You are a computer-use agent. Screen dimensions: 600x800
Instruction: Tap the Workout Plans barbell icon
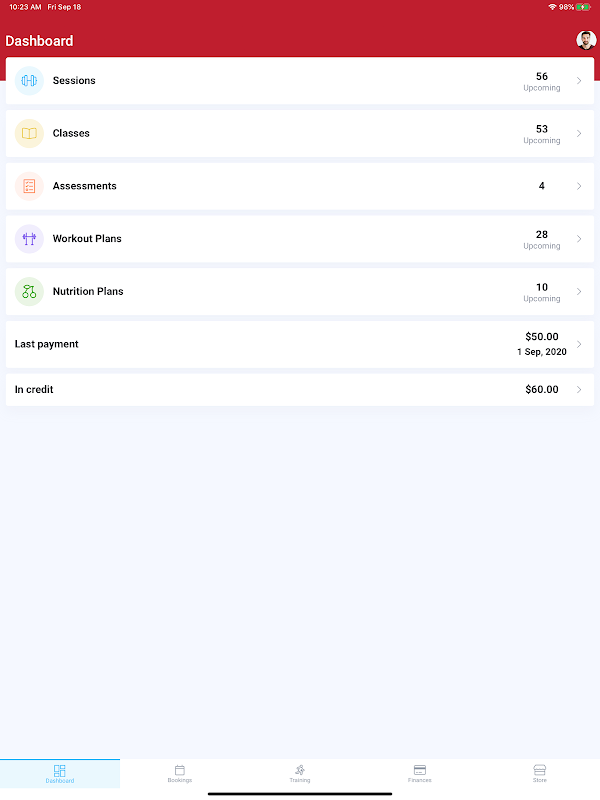point(29,239)
